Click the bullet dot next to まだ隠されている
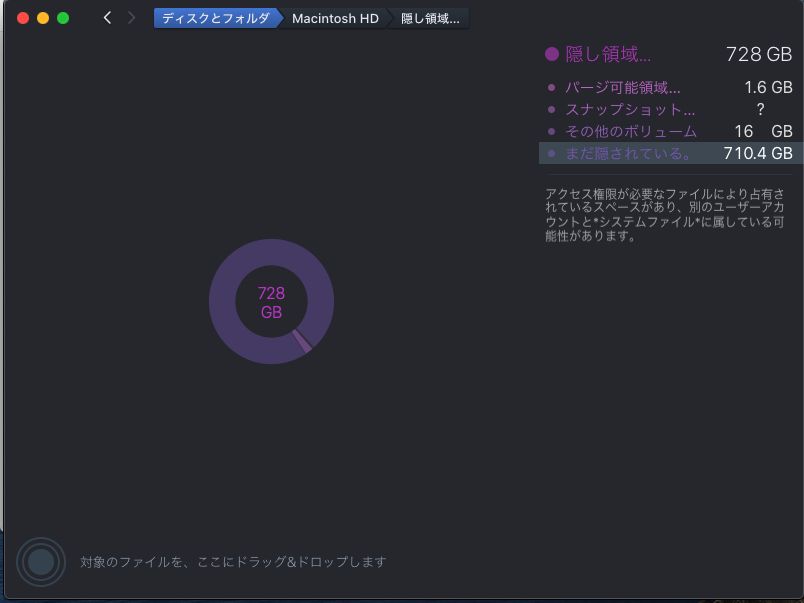Viewport: 804px width, 603px height. pos(551,154)
